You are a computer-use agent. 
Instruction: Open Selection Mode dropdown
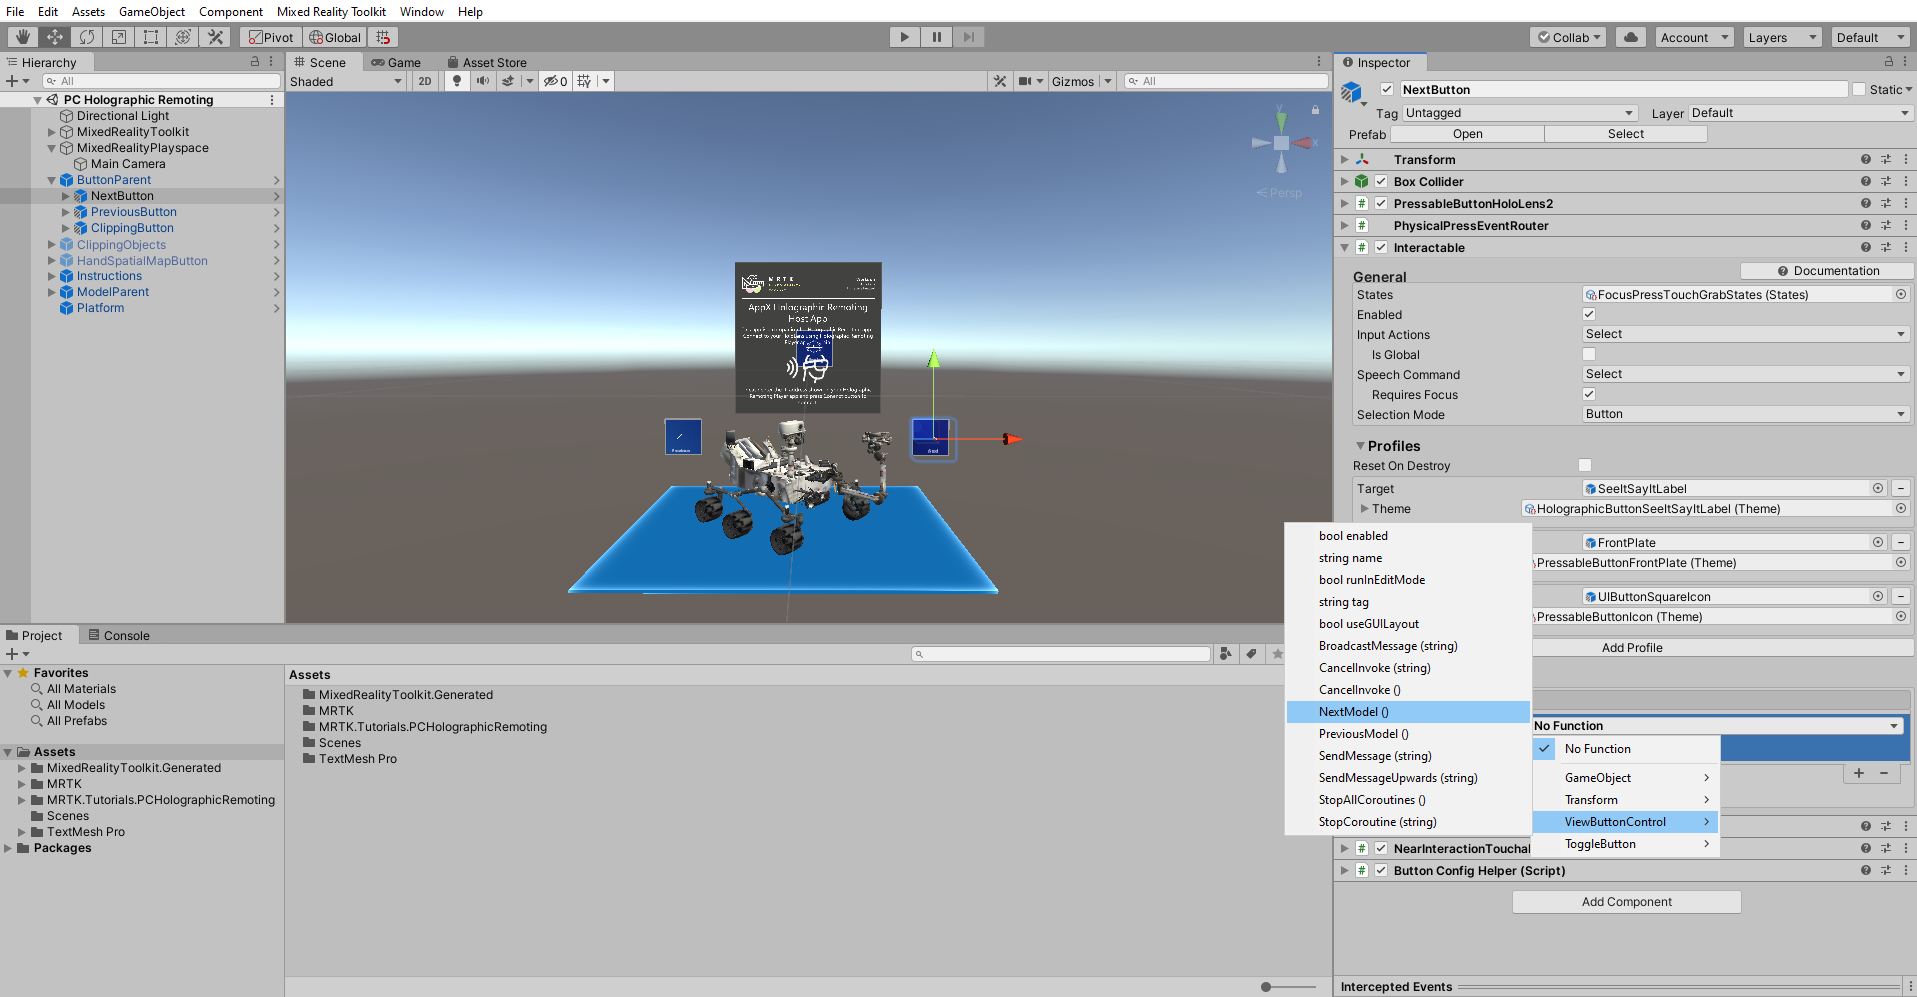click(x=1746, y=414)
